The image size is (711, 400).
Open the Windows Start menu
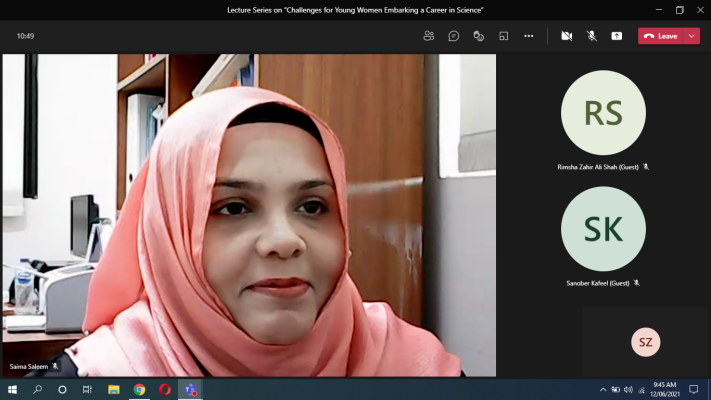click(x=12, y=389)
